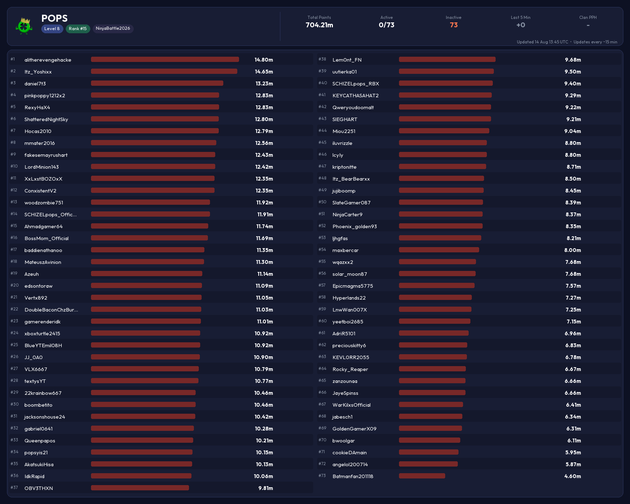Click the progress bar for daniel713
Viewport: 630px width, 504px height.
157,84
